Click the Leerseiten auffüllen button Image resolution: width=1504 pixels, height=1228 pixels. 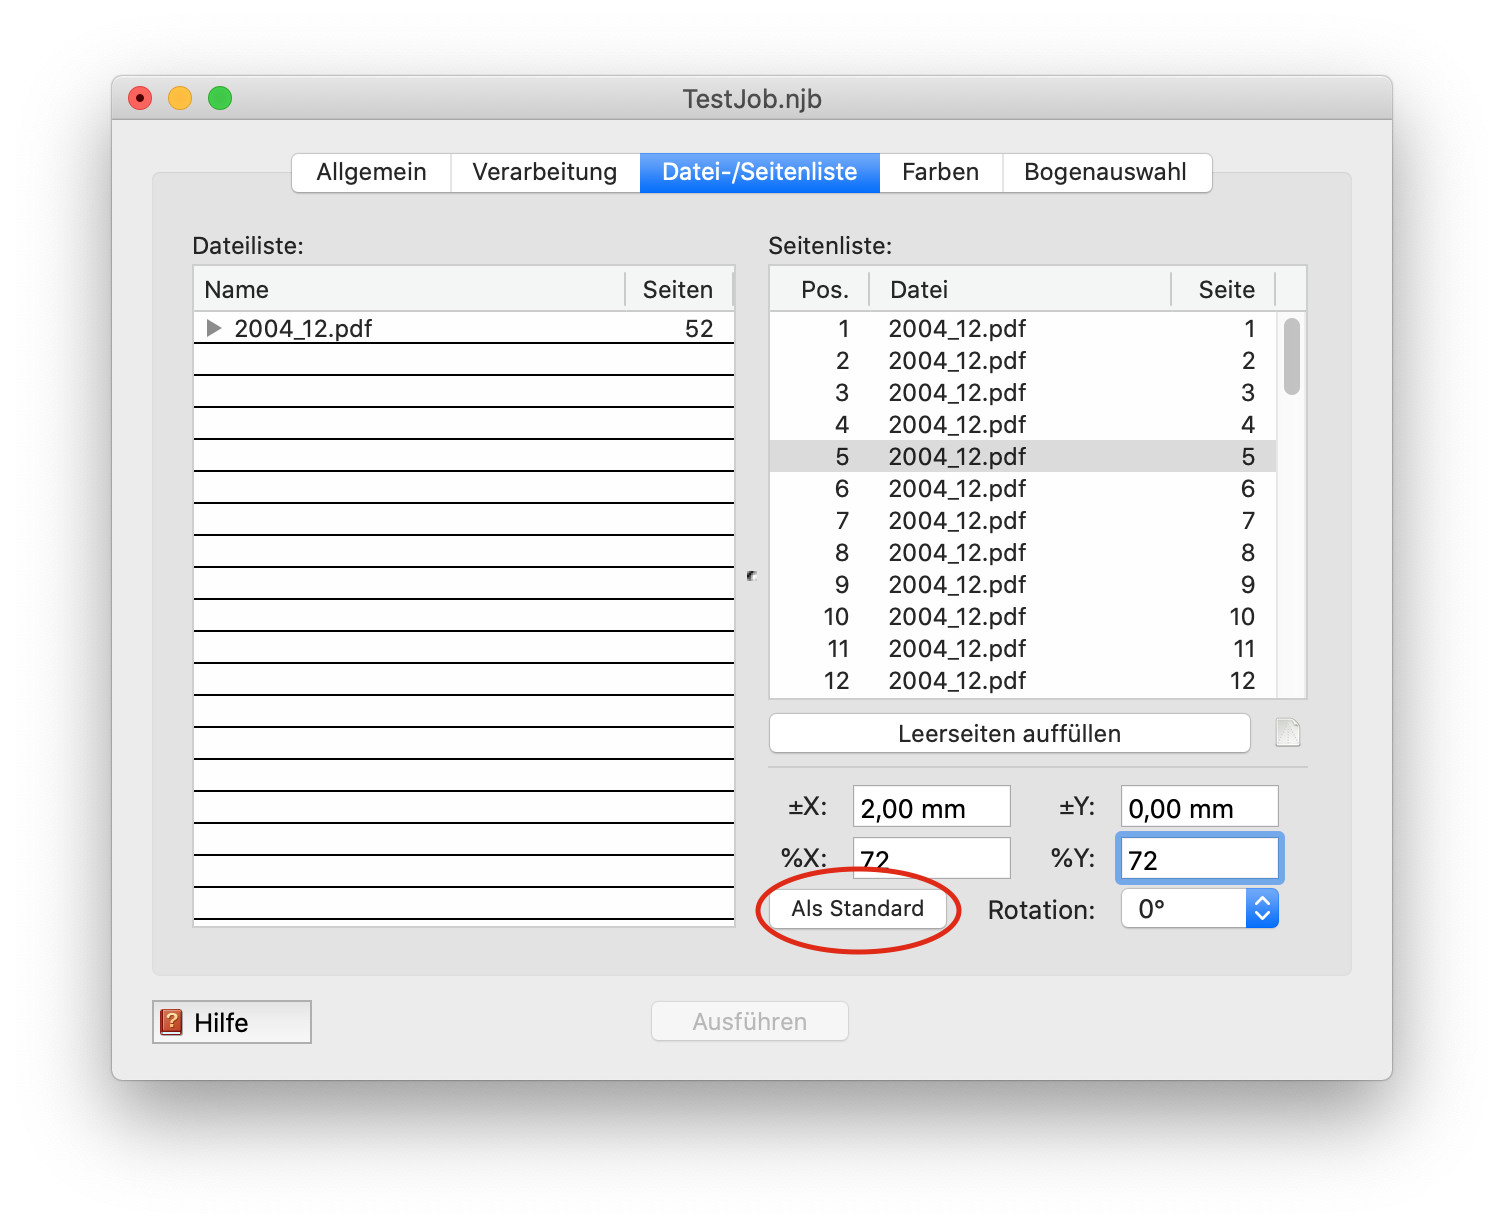click(x=1009, y=733)
